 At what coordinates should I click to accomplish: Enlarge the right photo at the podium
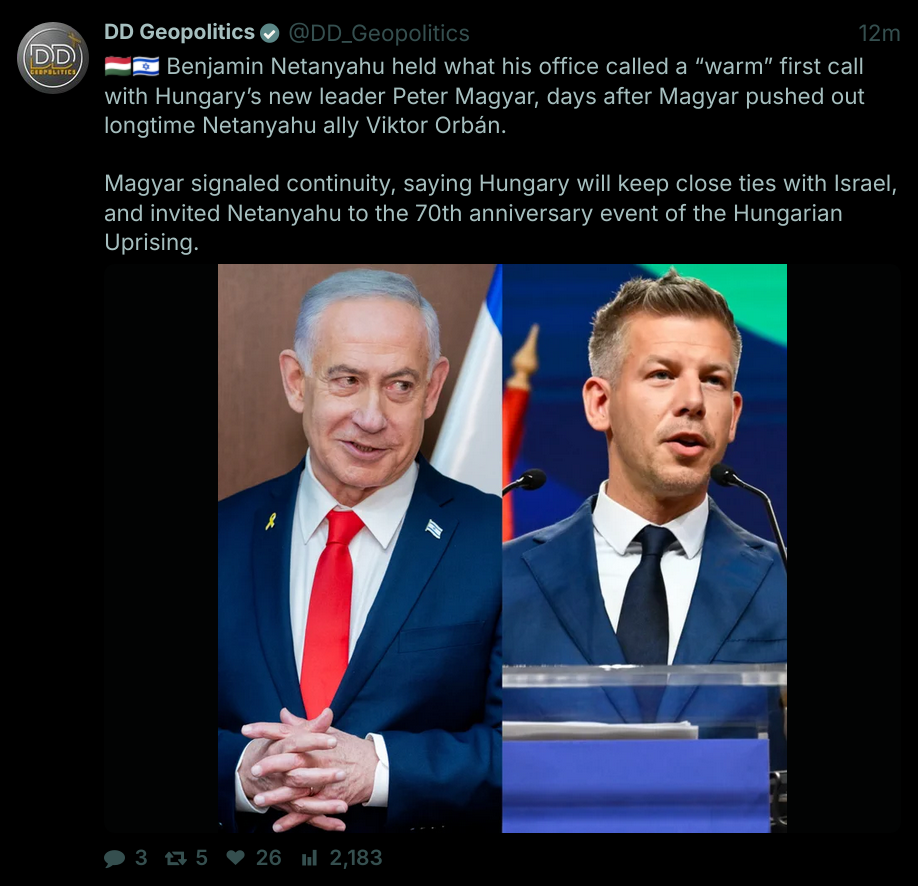point(645,548)
